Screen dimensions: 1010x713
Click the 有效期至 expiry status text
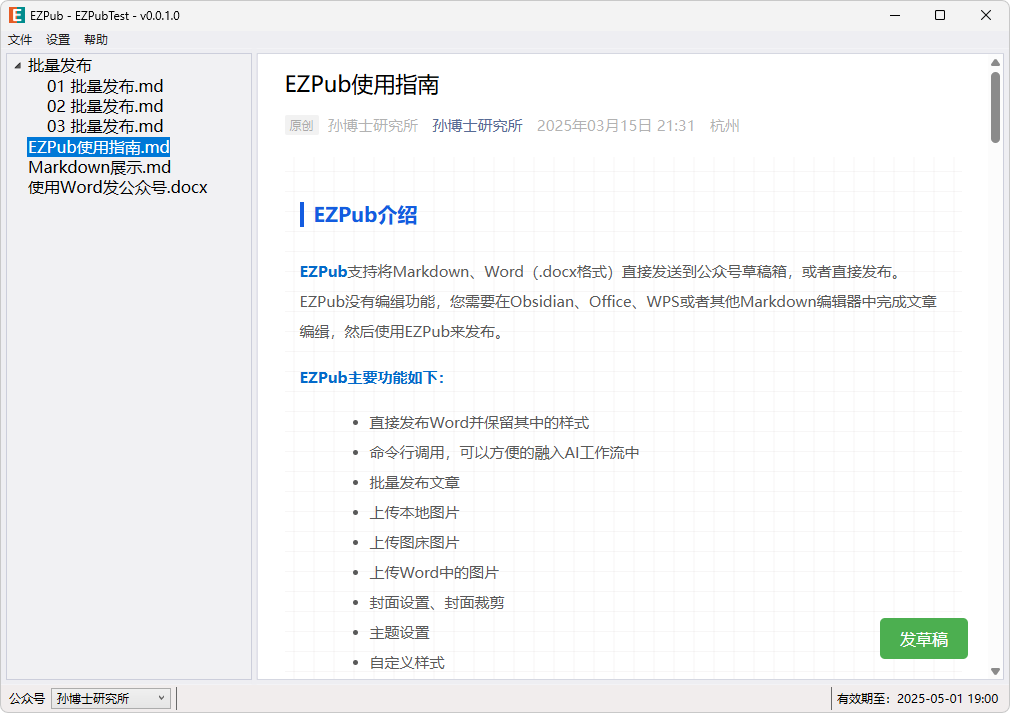click(917, 698)
